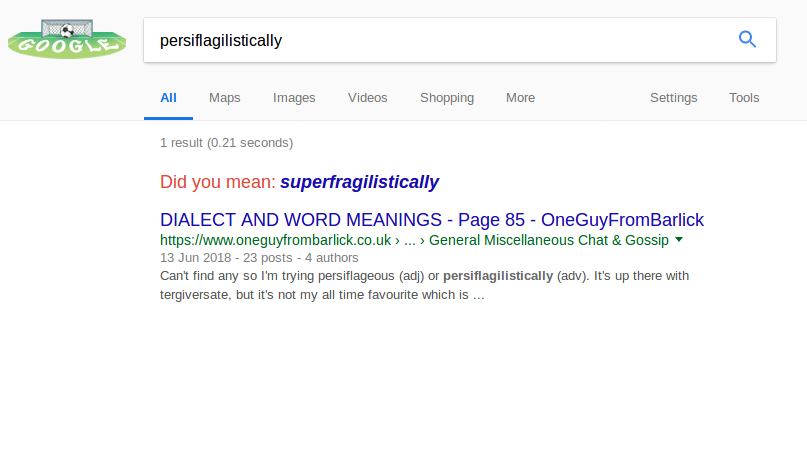Screen dimensions: 807x471
Task: Switch to the Maps tab
Action: (x=225, y=98)
